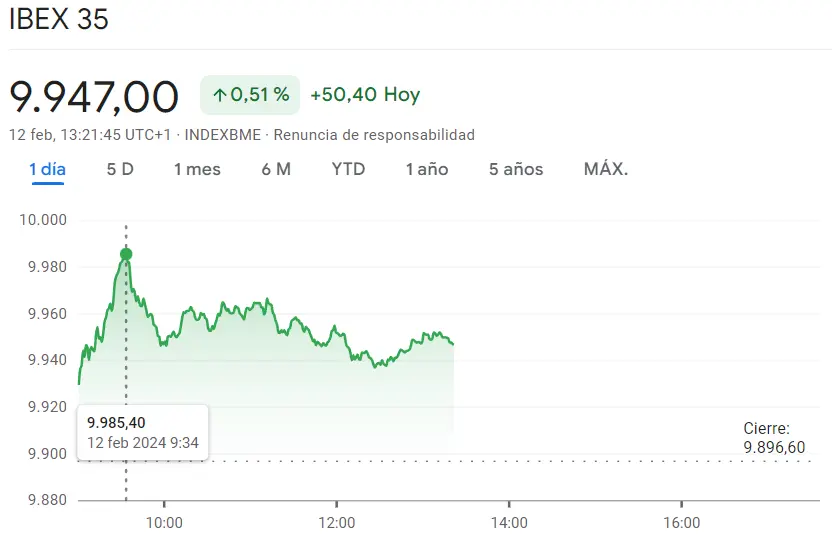
Task: Click the +50,40 Hoy change text
Action: click(x=365, y=95)
